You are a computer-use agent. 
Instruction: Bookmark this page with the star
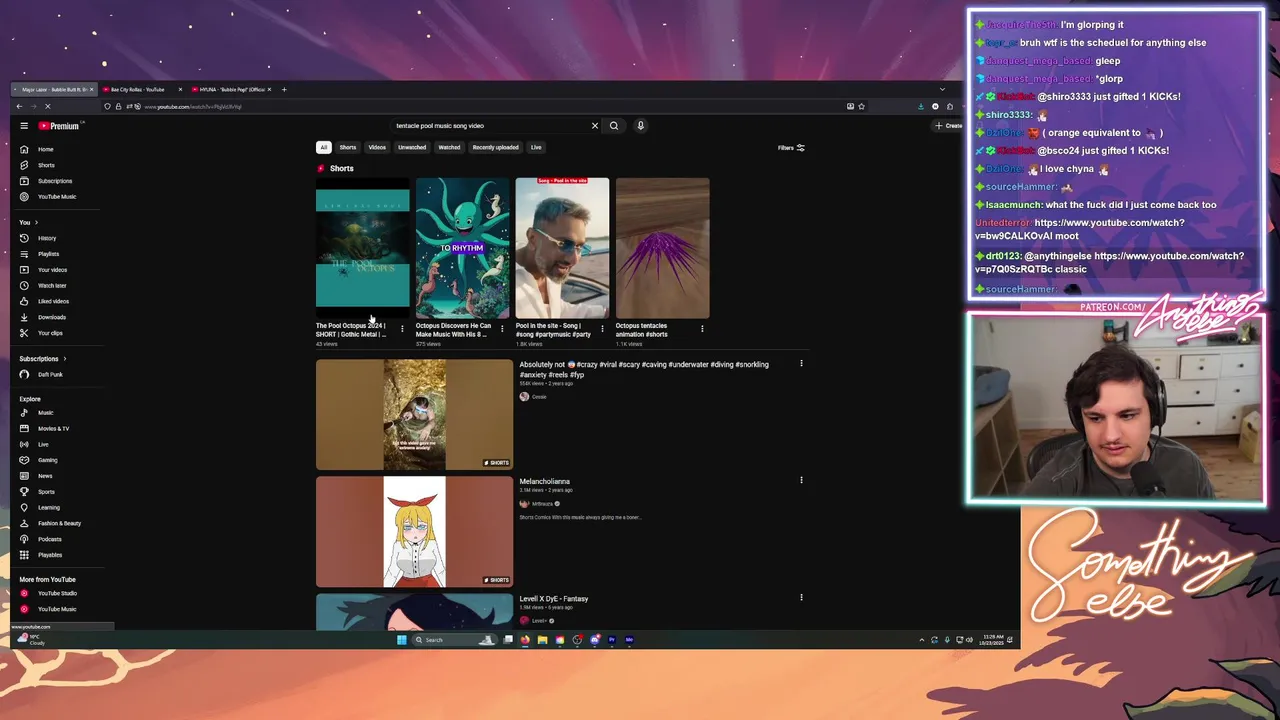pyautogui.click(x=861, y=106)
